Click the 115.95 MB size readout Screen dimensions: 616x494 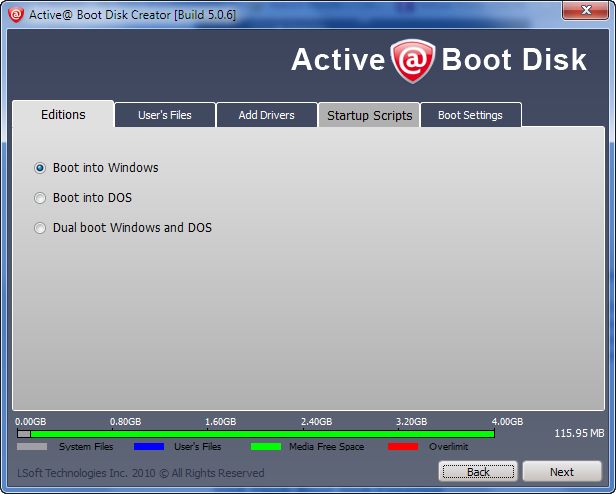(x=579, y=433)
